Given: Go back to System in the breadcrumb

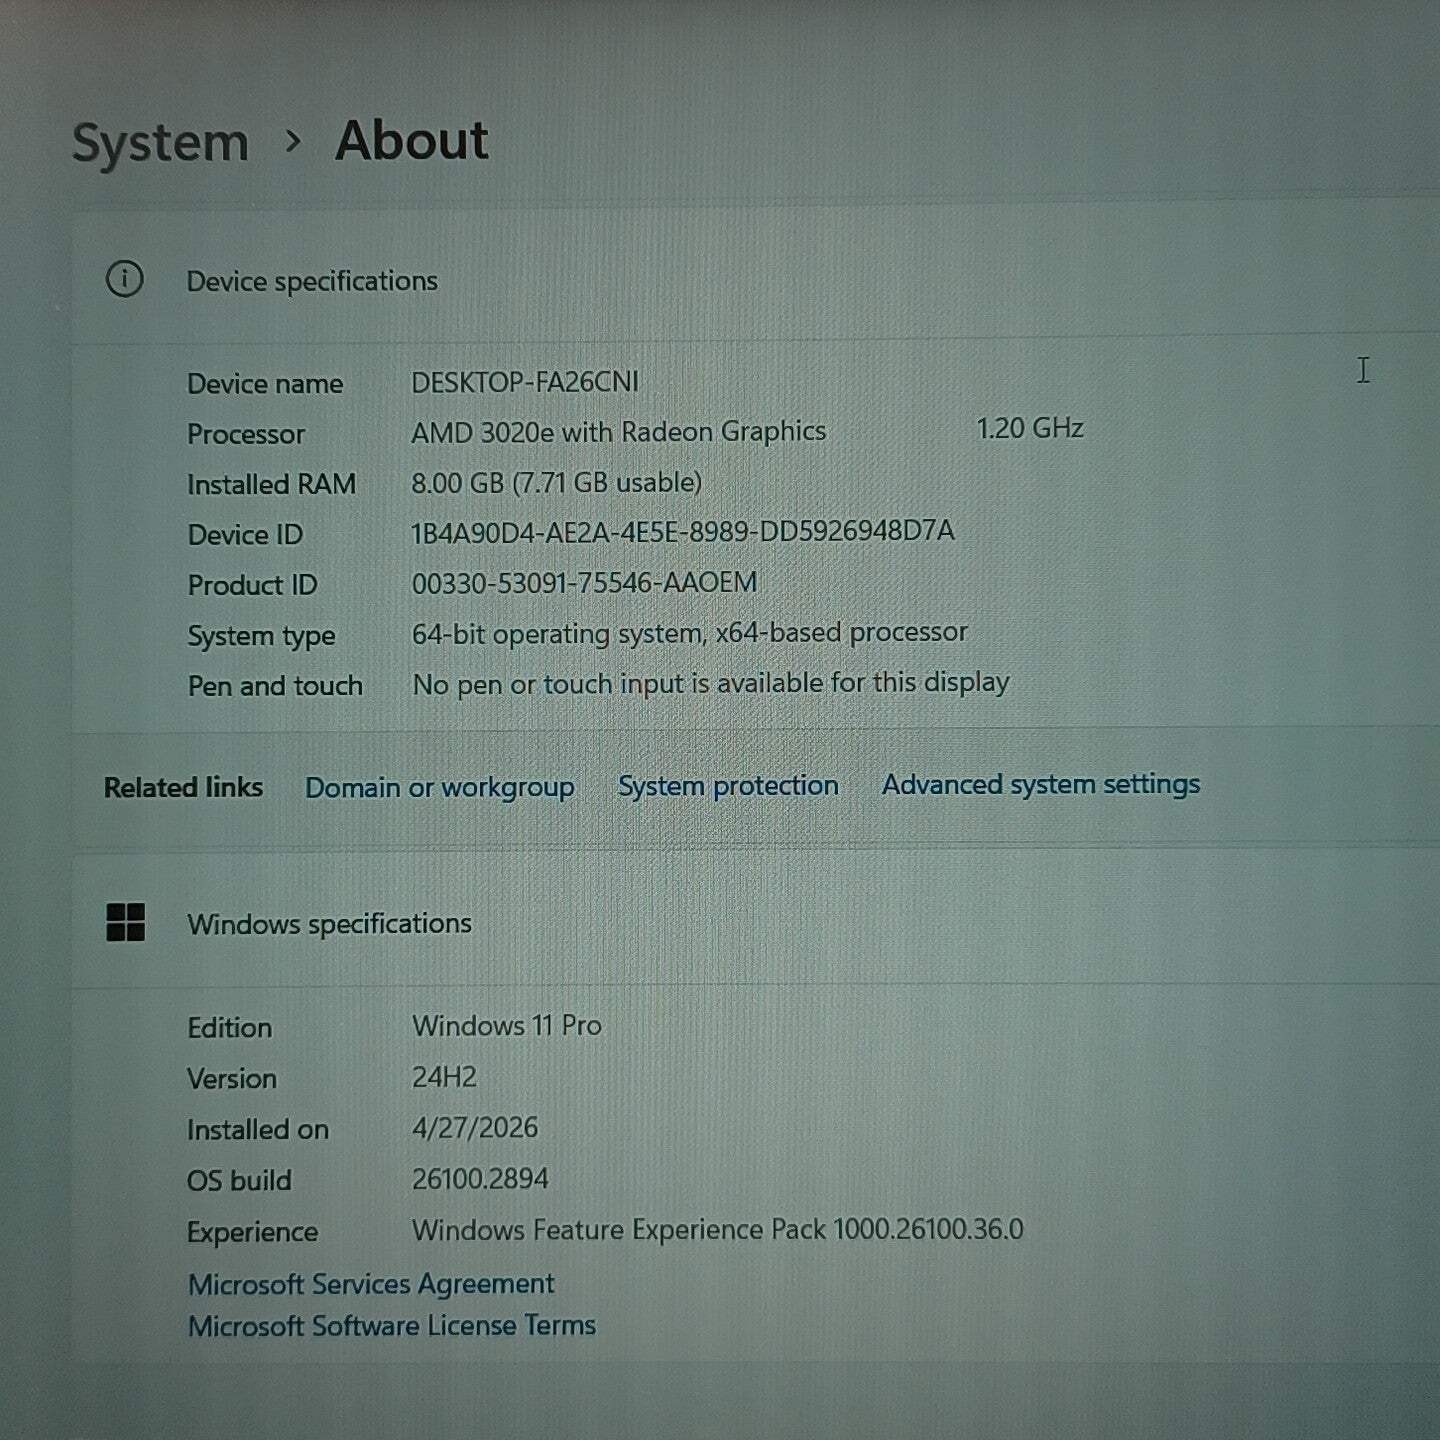Looking at the screenshot, I should (161, 143).
